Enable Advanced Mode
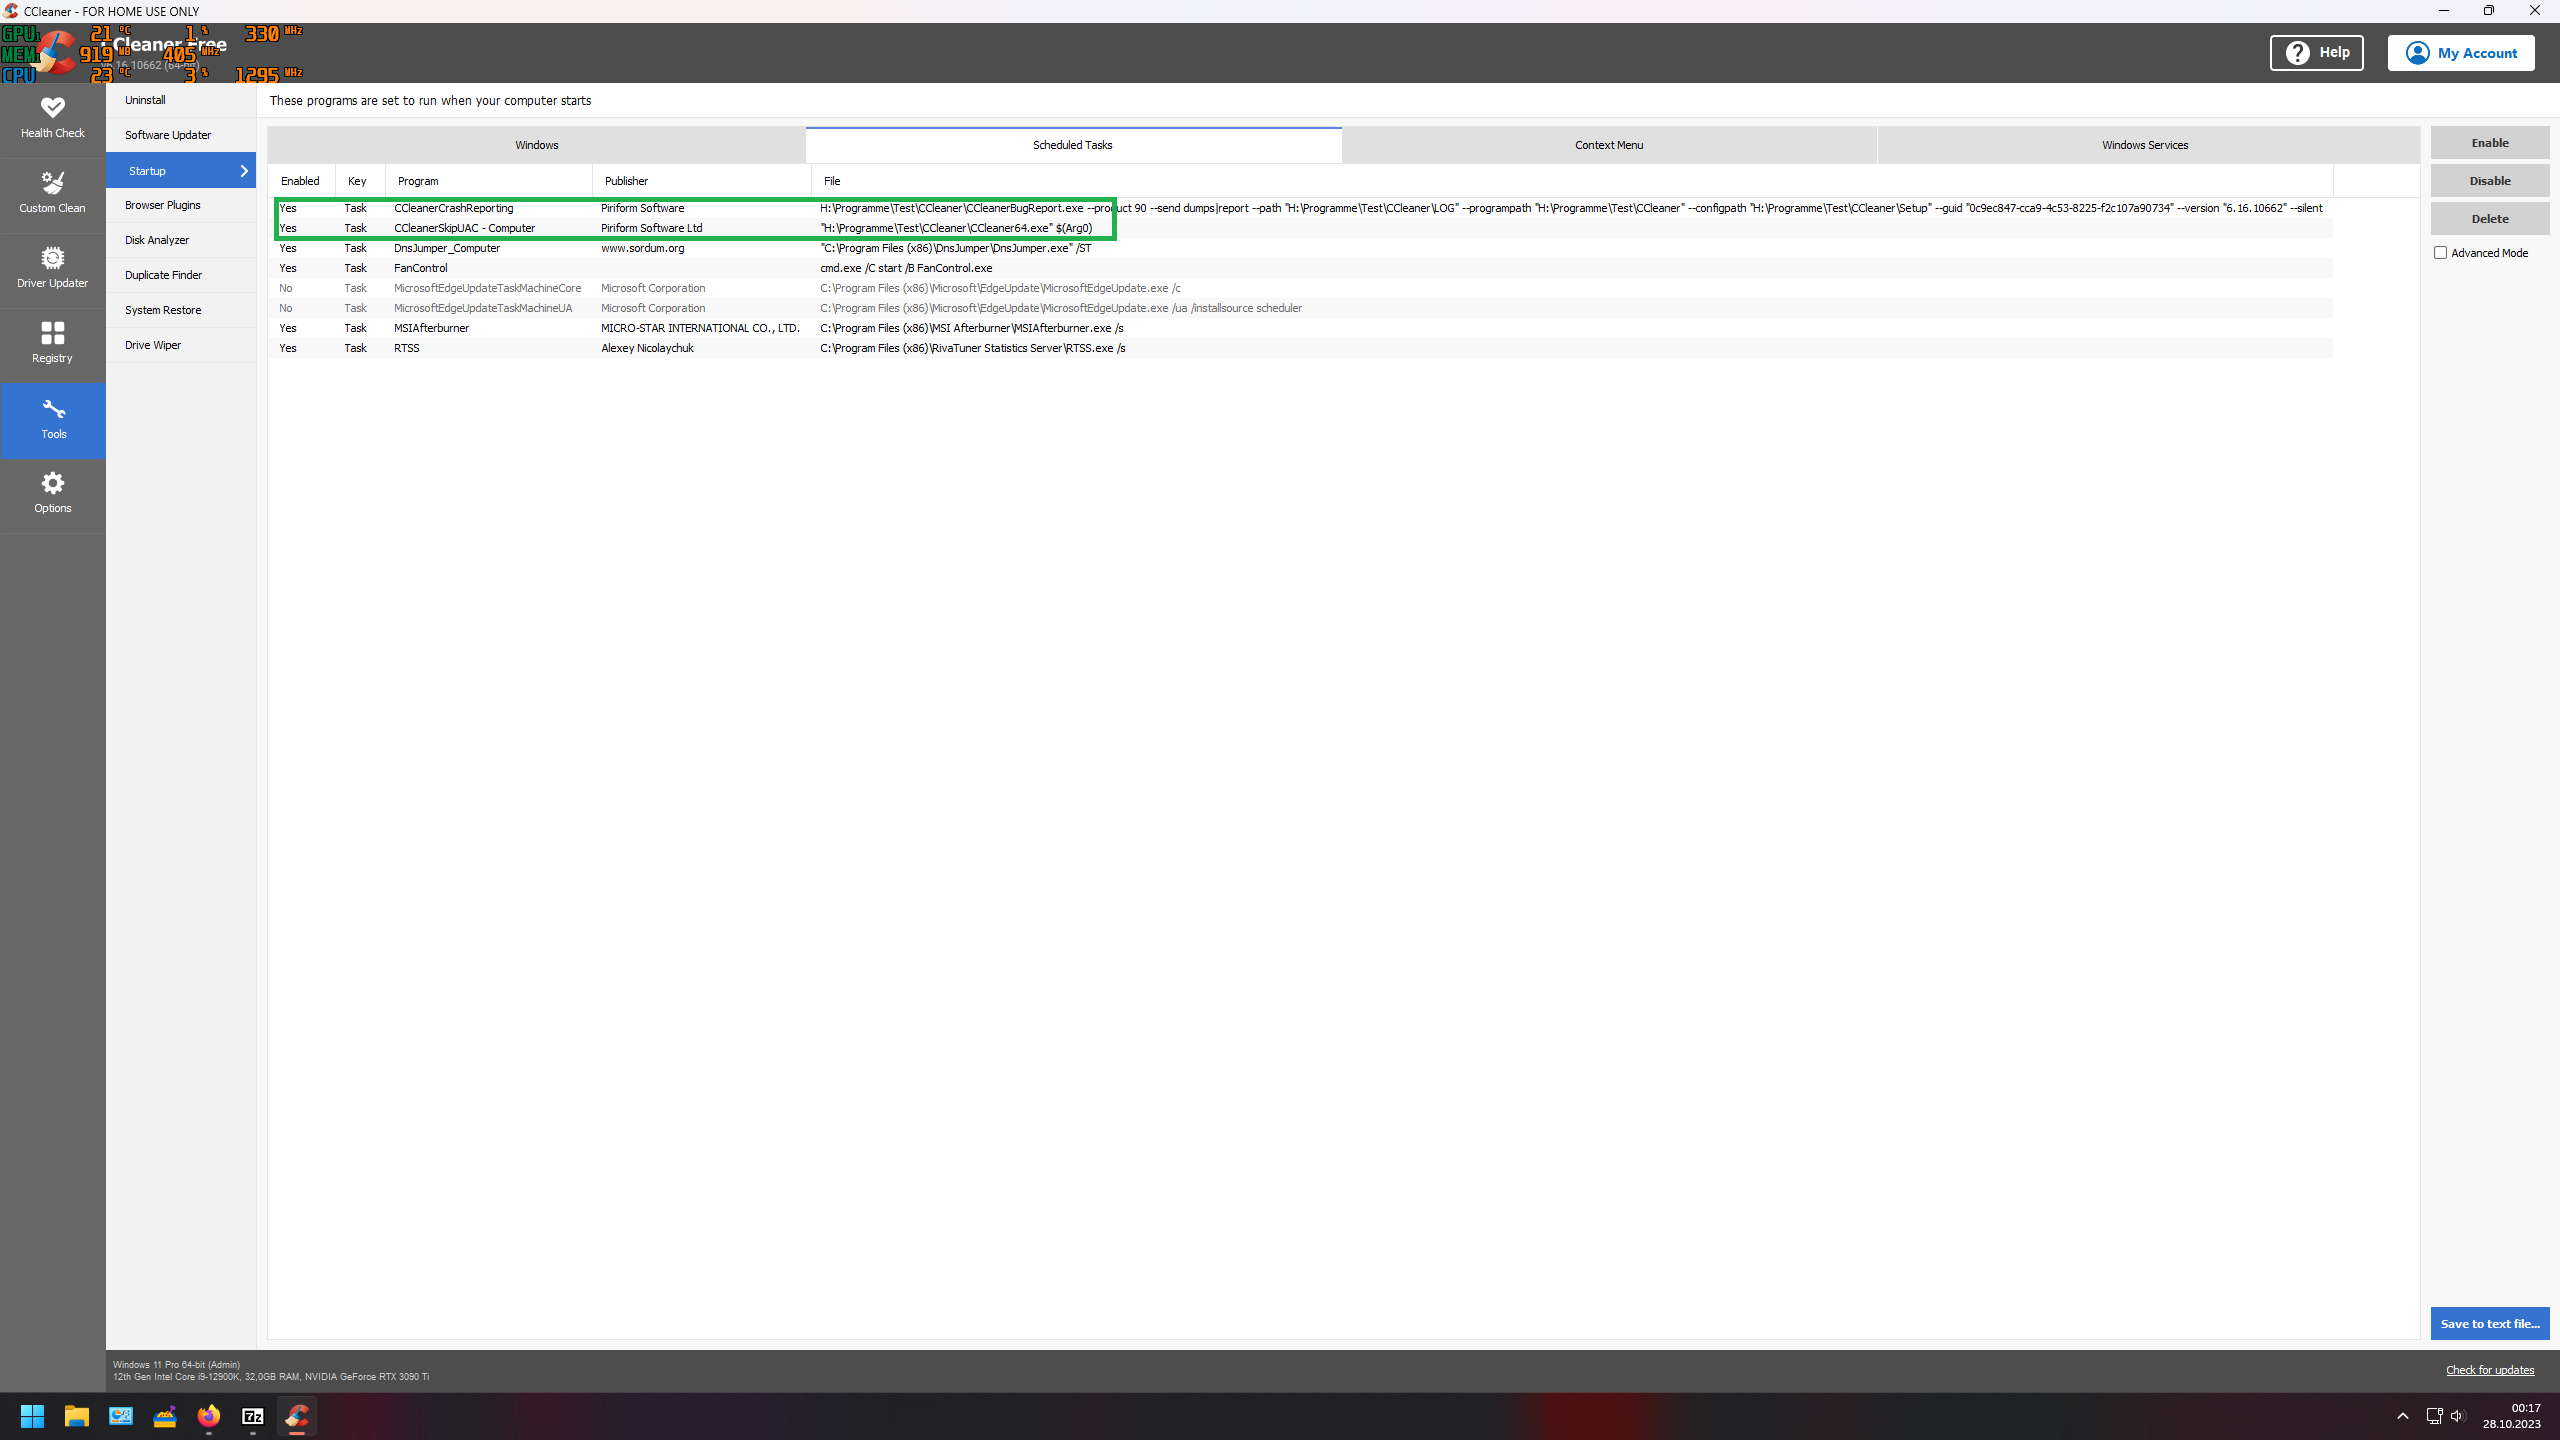Image resolution: width=2560 pixels, height=1440 pixels. [x=2441, y=252]
